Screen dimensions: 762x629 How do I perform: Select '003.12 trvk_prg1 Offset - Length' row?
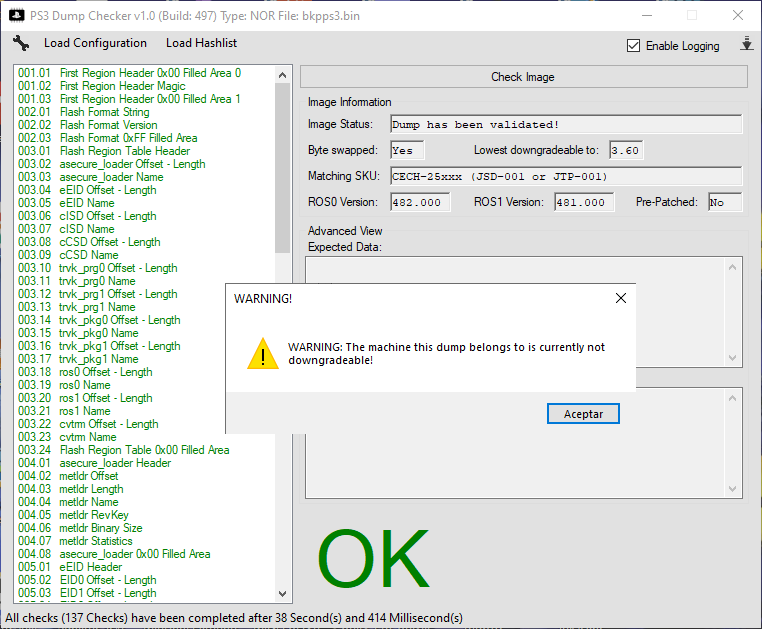pyautogui.click(x=98, y=294)
